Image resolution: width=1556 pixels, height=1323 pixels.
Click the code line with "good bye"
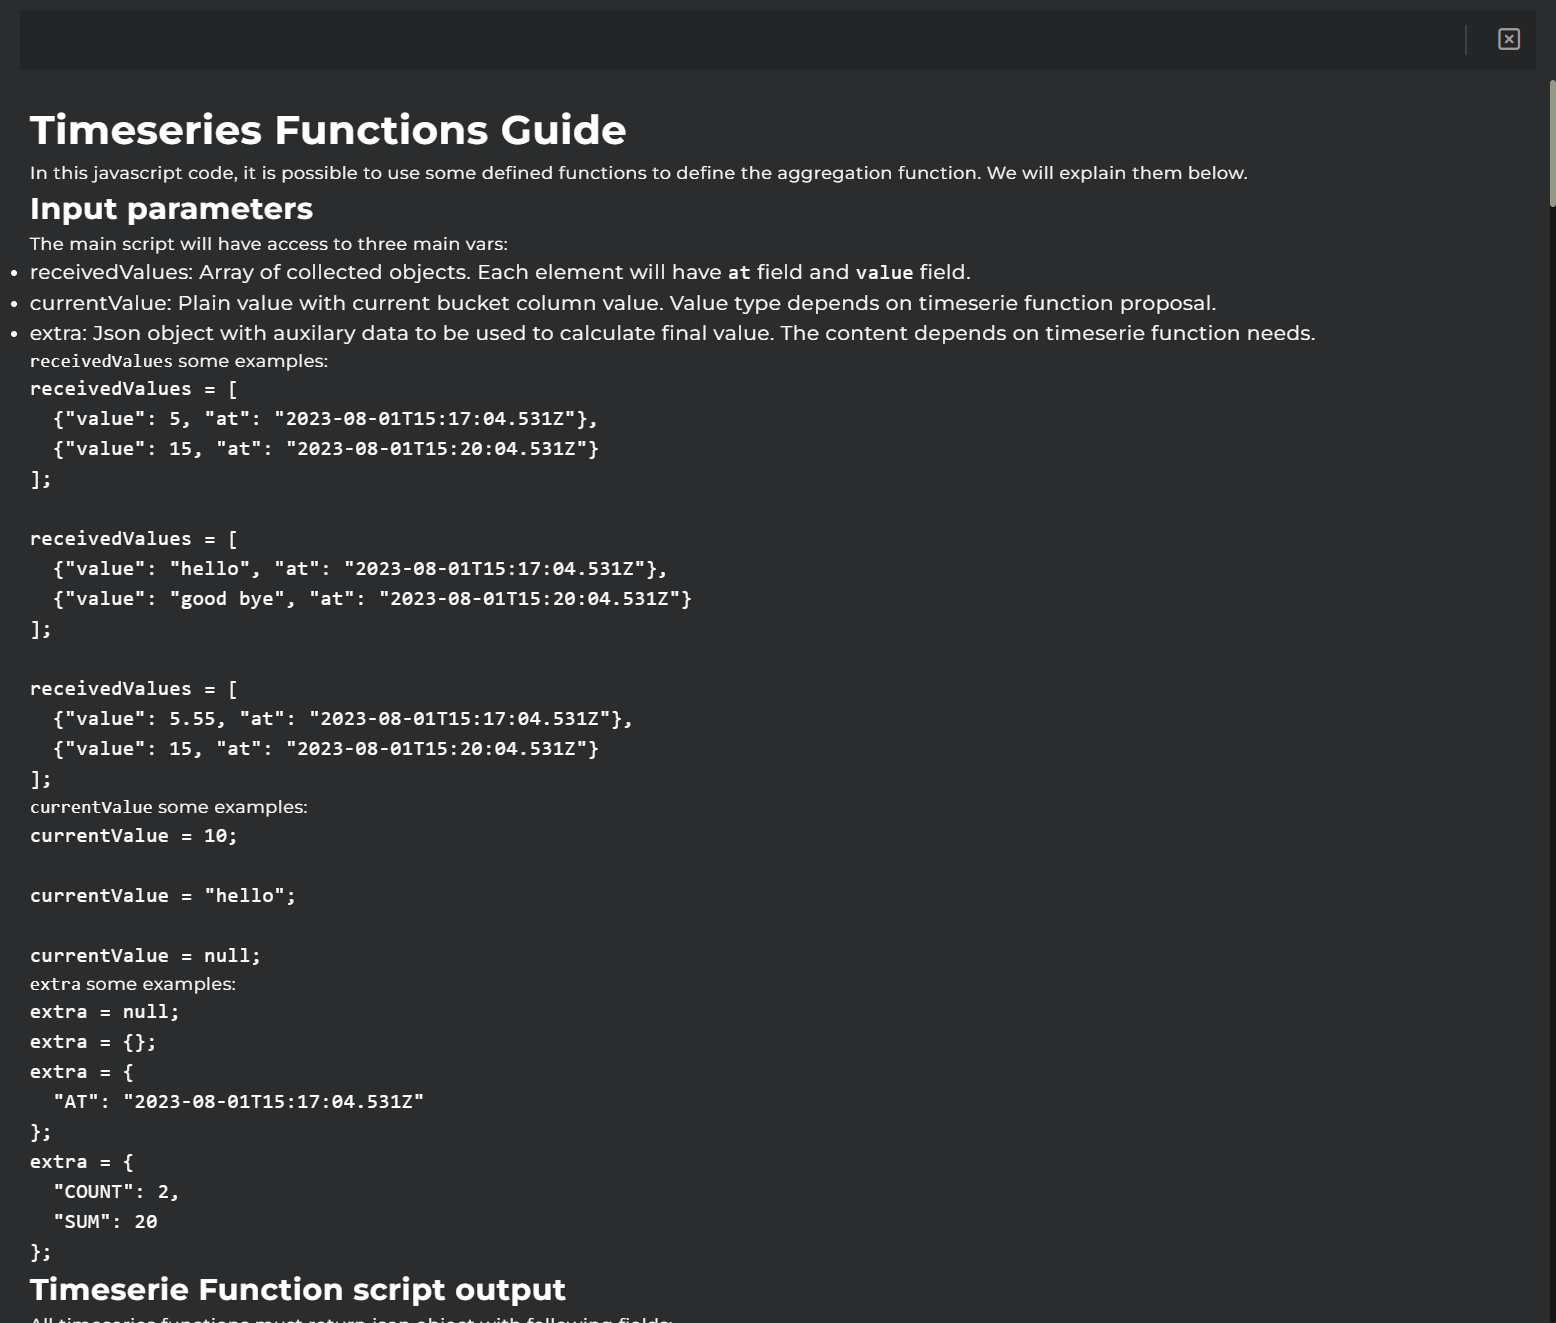coord(373,599)
